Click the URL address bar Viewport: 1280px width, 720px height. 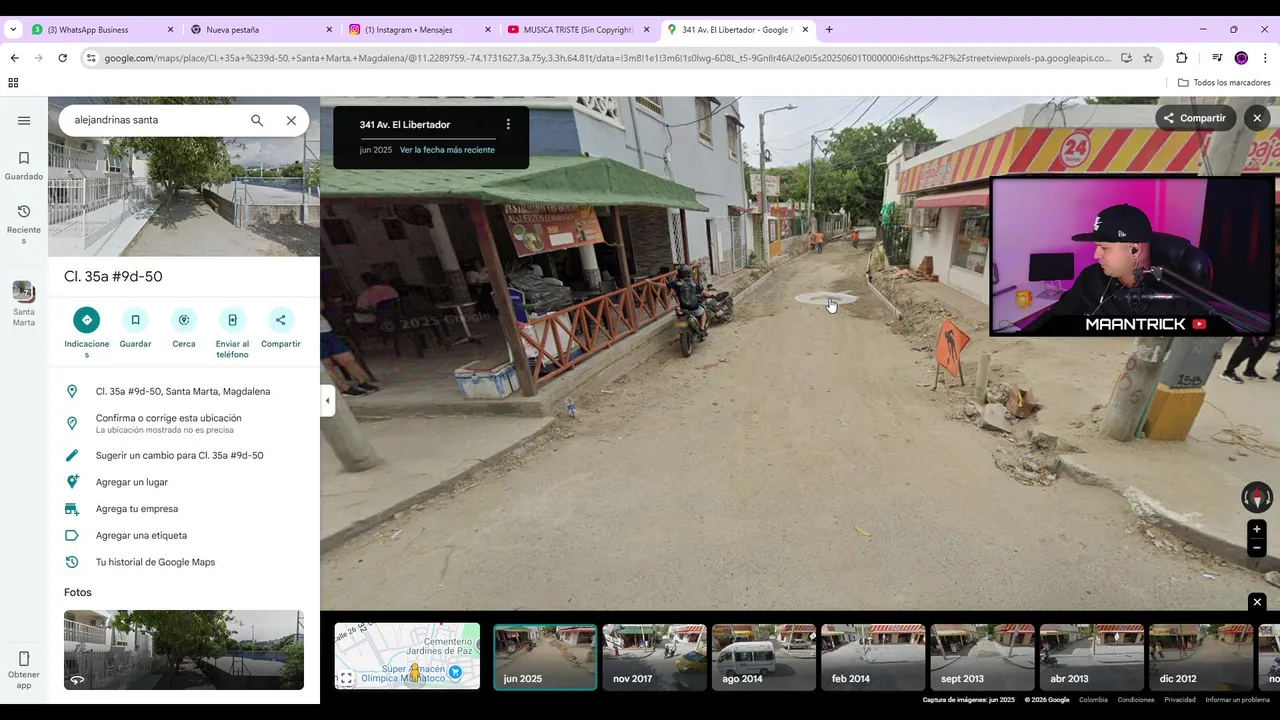coord(607,58)
